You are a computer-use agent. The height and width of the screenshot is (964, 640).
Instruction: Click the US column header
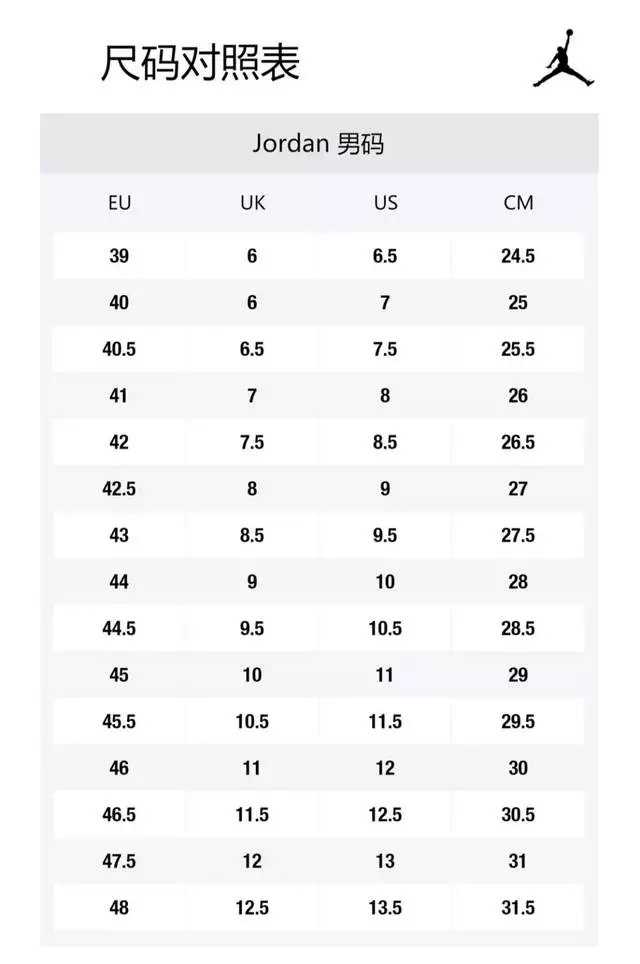point(385,203)
